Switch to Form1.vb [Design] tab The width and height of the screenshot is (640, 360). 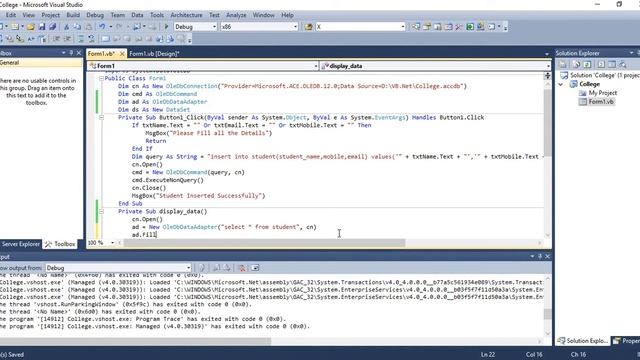154,53
